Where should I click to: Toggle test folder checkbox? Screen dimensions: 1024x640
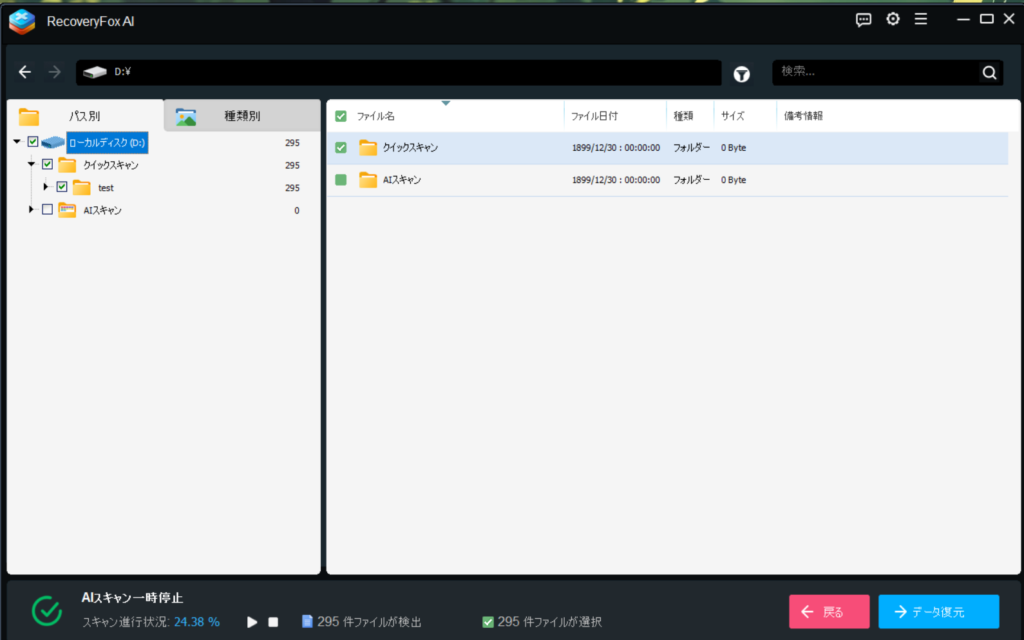pos(61,187)
